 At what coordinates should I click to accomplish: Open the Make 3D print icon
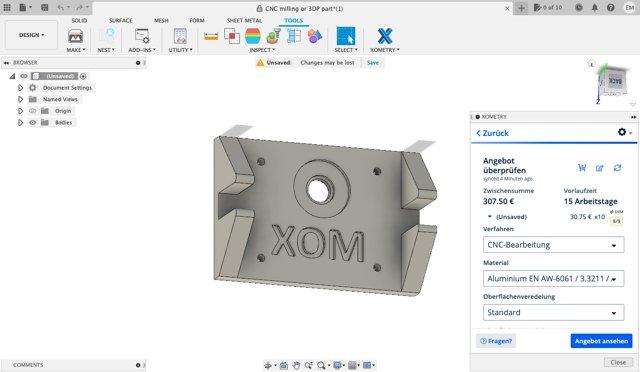[76, 36]
